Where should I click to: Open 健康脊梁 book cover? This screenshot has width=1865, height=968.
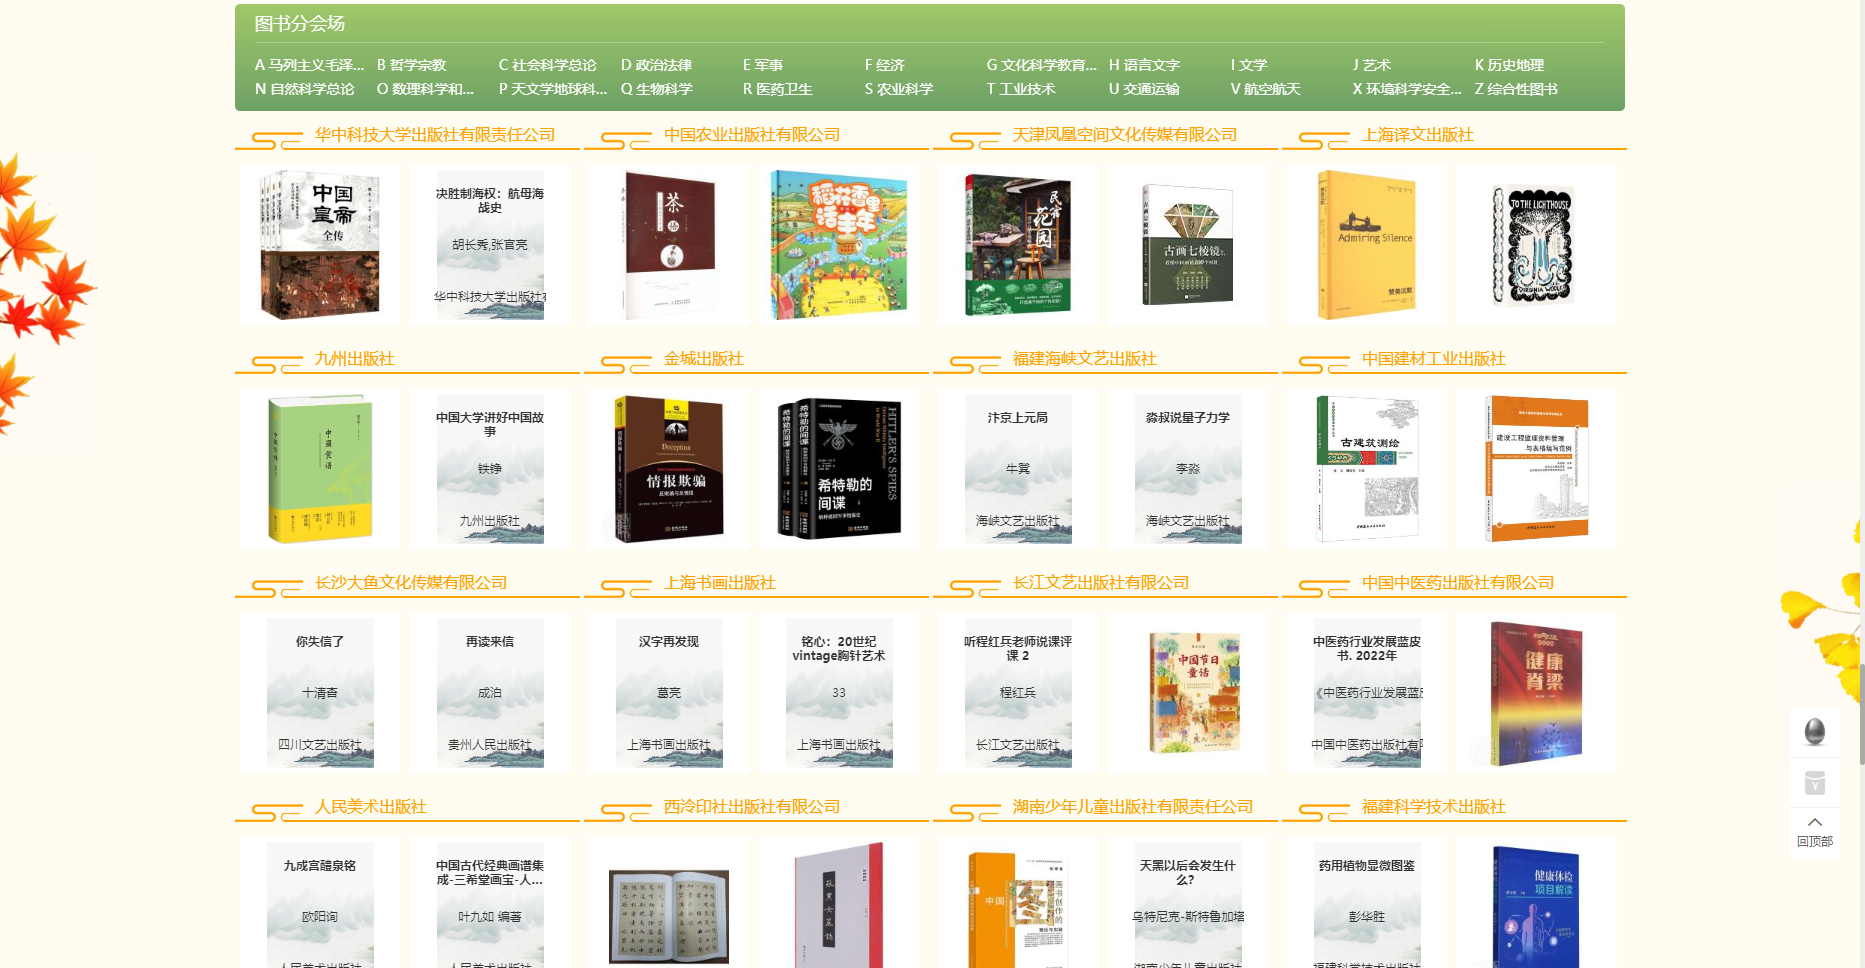[1536, 692]
